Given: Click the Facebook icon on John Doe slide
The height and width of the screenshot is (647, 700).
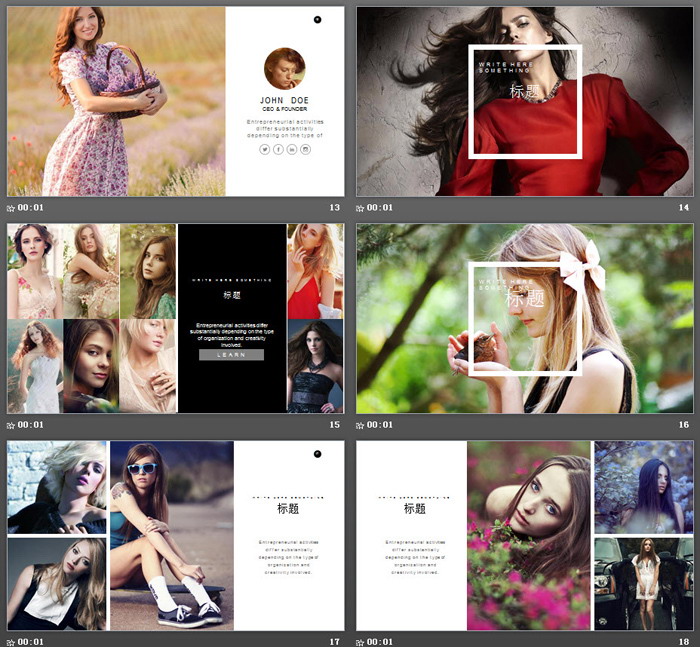Looking at the screenshot, I should point(278,149).
